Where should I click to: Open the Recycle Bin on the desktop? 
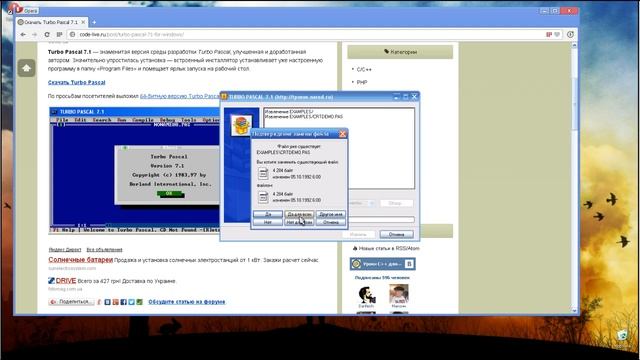click(x=622, y=337)
